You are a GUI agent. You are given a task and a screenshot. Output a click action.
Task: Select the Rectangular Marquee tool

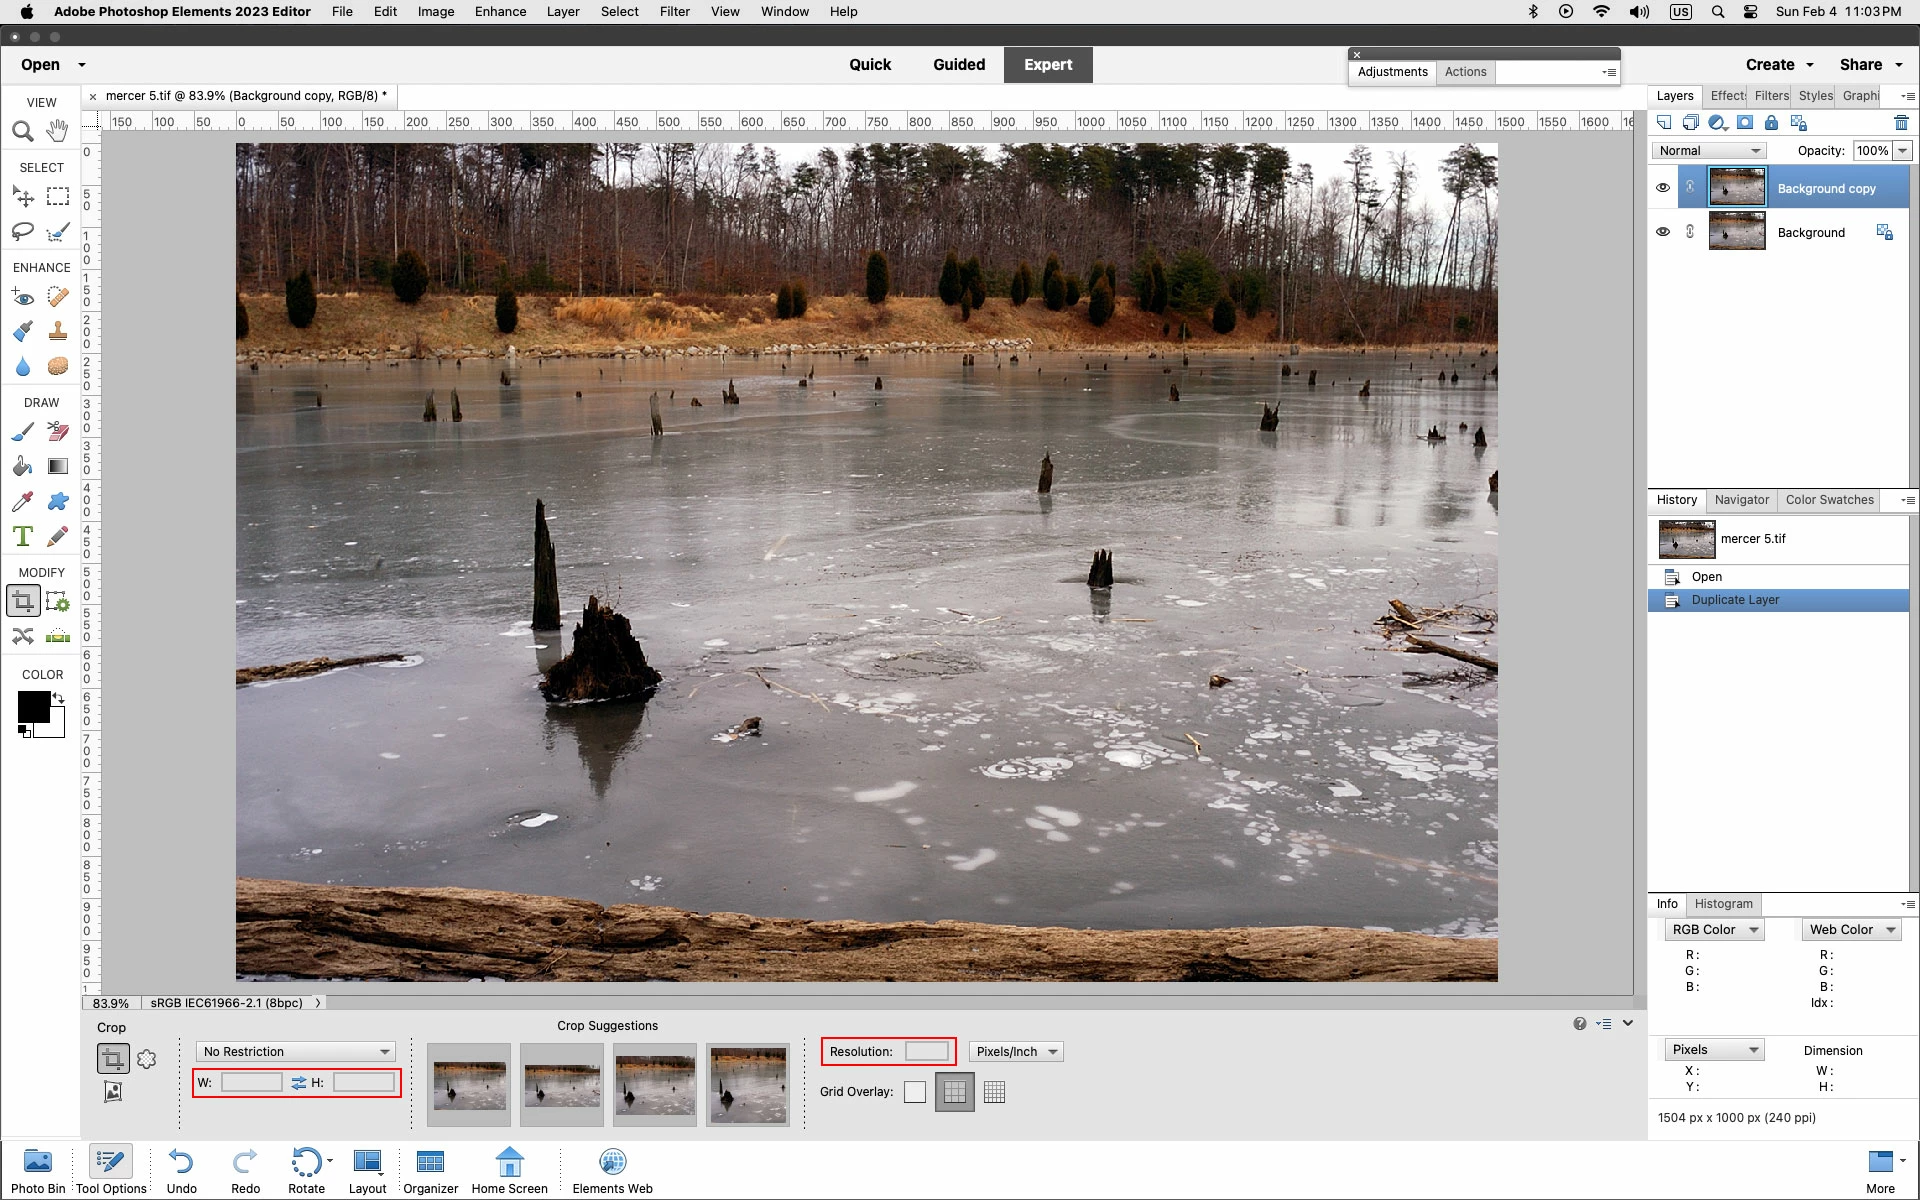(58, 196)
